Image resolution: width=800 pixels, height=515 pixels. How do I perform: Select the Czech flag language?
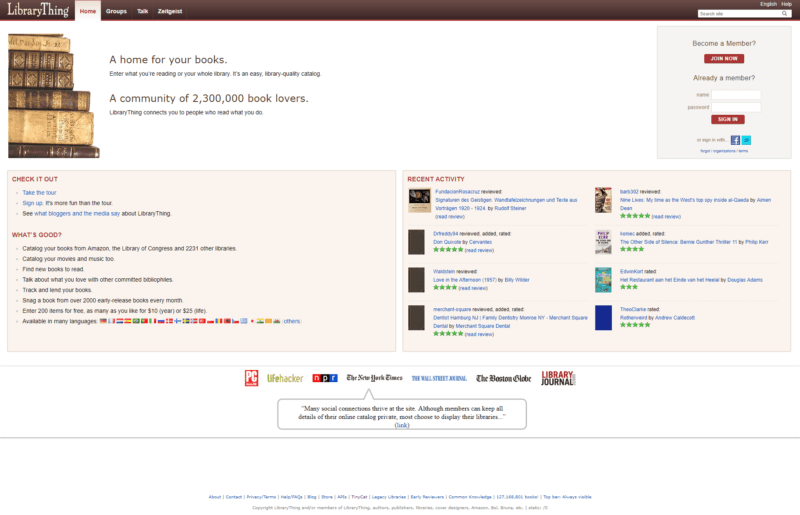point(236,321)
